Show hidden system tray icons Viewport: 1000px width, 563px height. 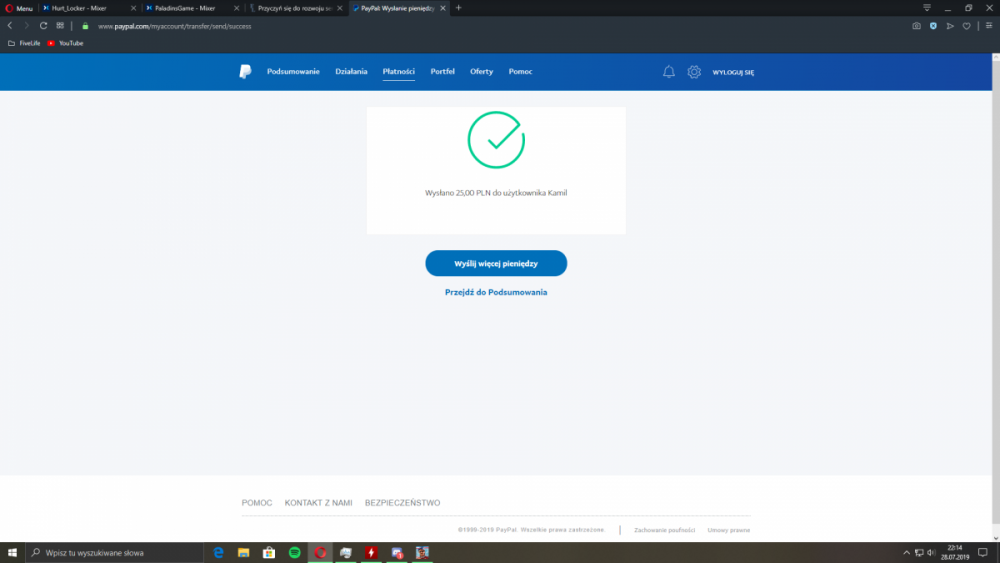point(906,553)
